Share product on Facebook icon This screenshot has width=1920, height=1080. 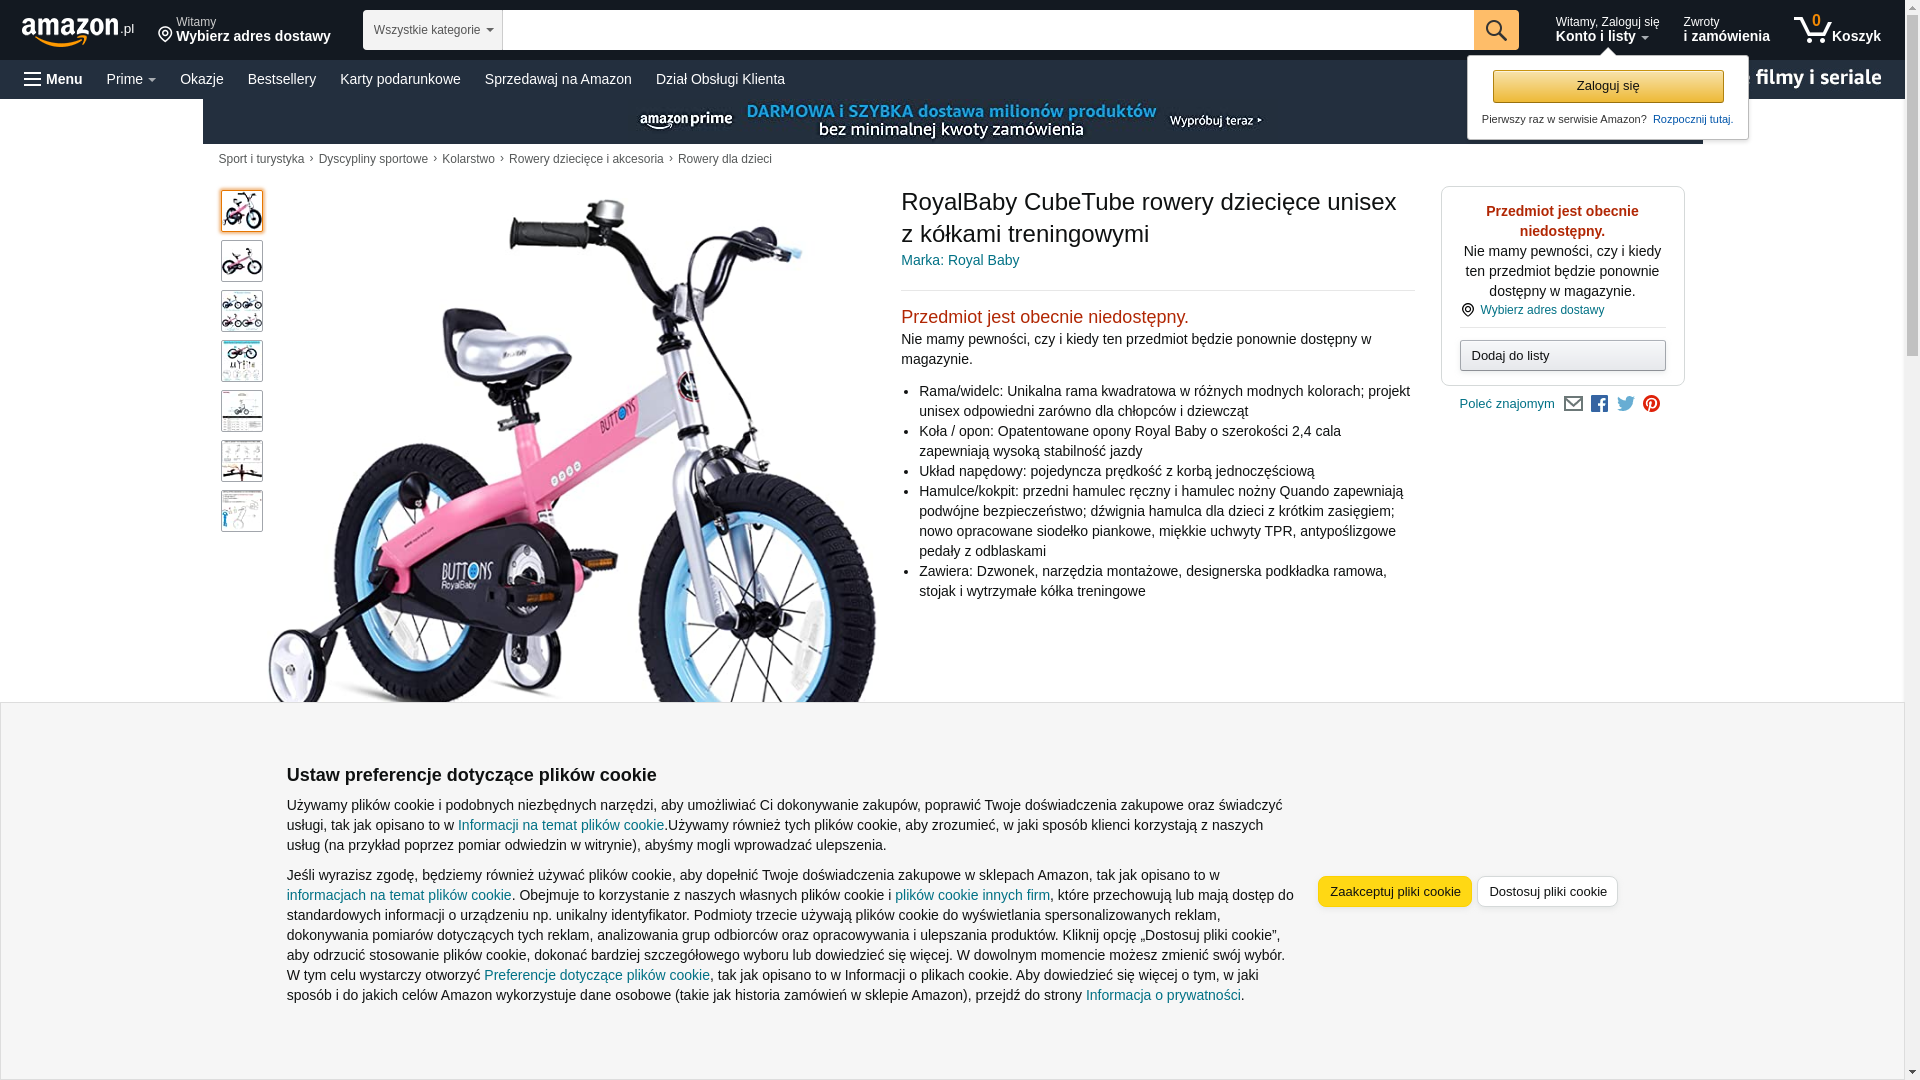(1599, 404)
